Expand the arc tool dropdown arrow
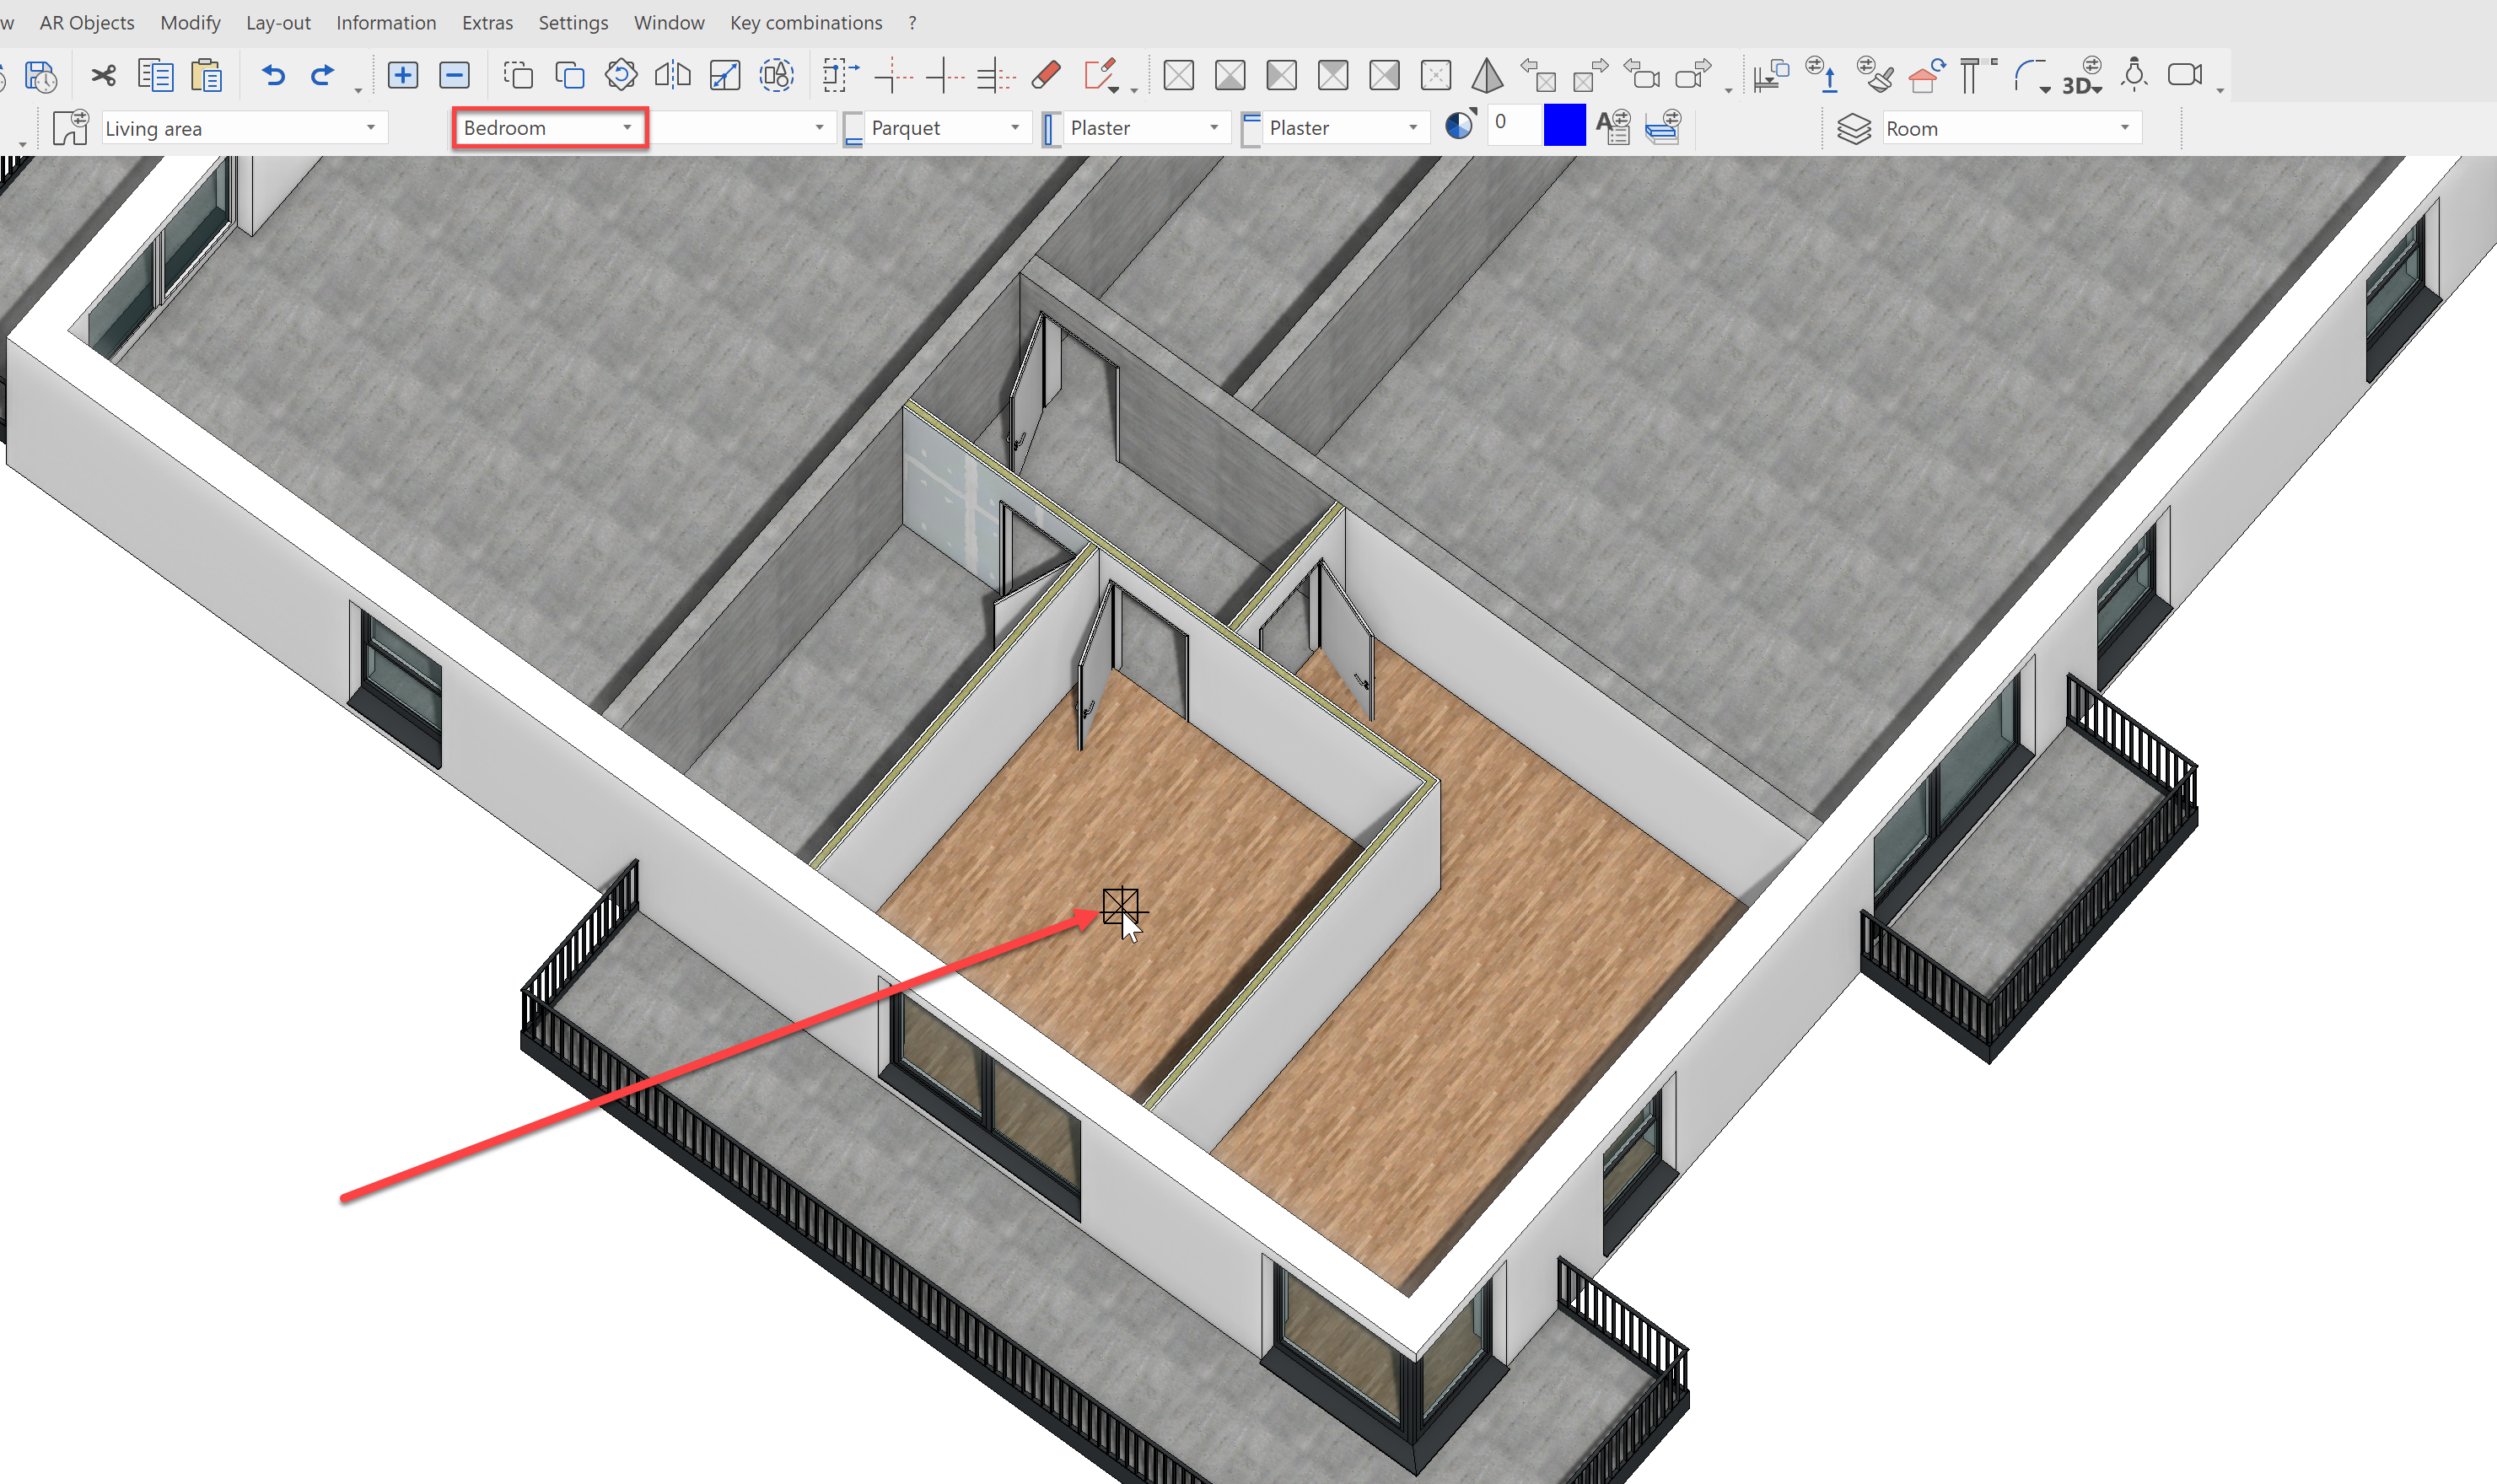The width and height of the screenshot is (2497, 1484). point(2045,89)
